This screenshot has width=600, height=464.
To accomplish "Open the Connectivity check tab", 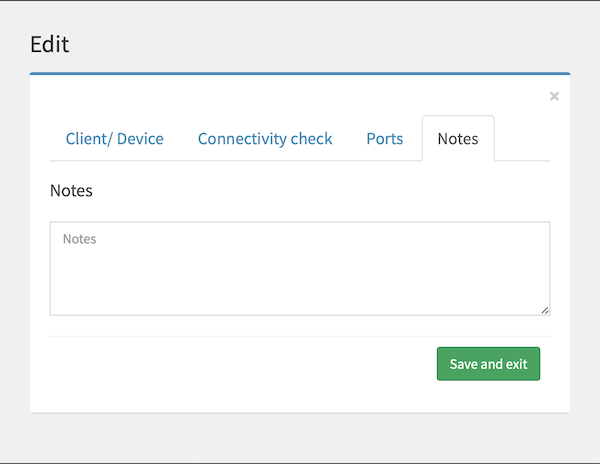I will click(265, 139).
